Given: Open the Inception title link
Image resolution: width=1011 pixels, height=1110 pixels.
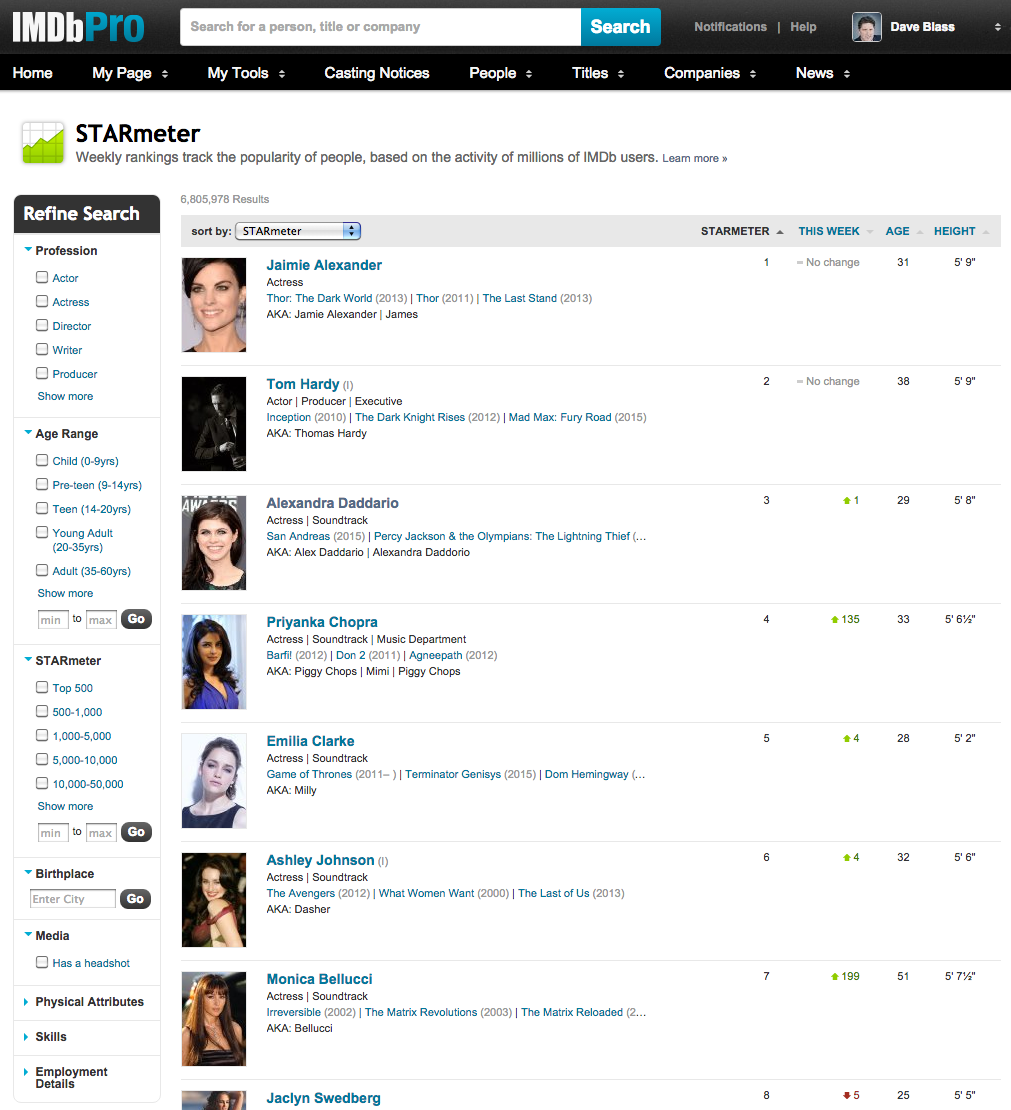Looking at the screenshot, I should 289,418.
